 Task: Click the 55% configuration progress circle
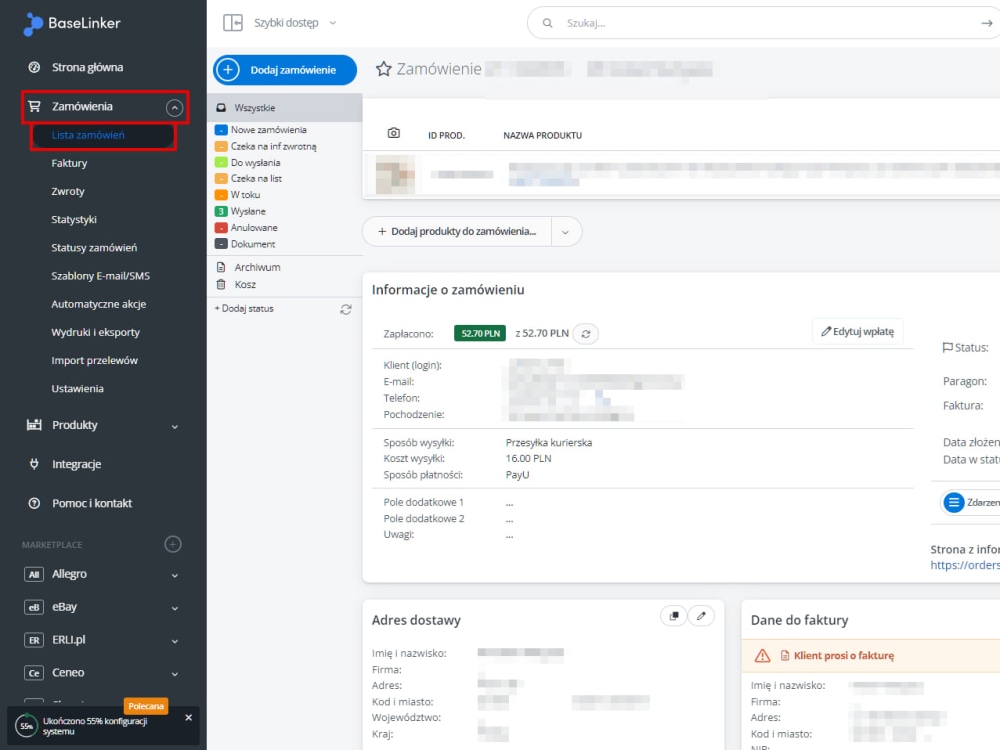point(26,726)
